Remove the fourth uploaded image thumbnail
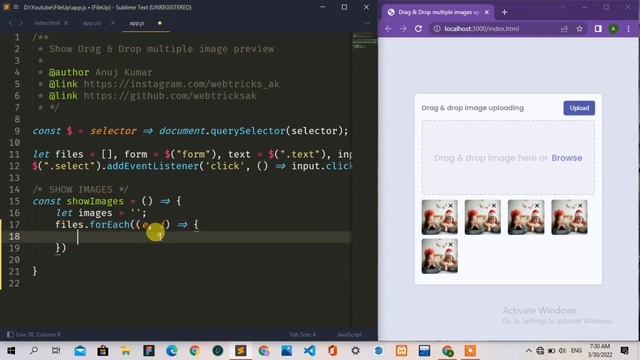The width and height of the screenshot is (640, 360). coord(580,206)
